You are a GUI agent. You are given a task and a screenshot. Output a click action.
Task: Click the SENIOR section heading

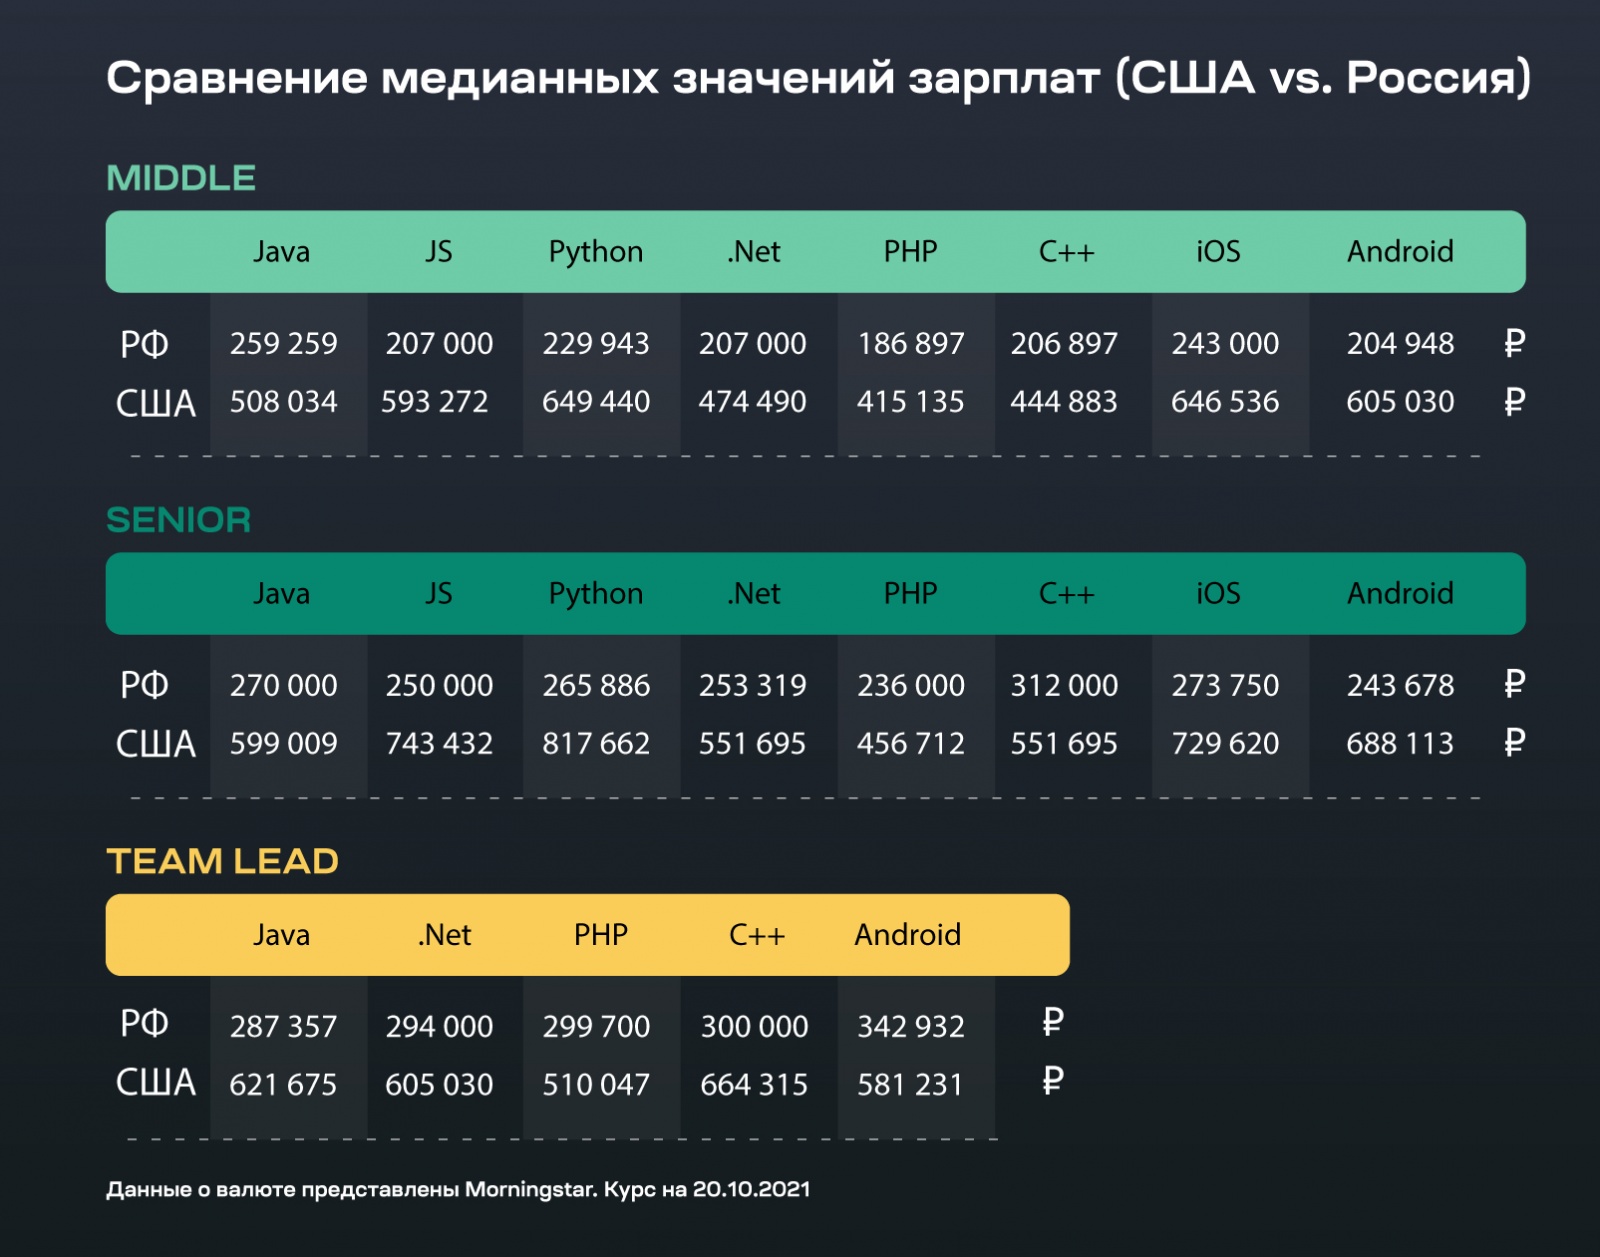(179, 520)
